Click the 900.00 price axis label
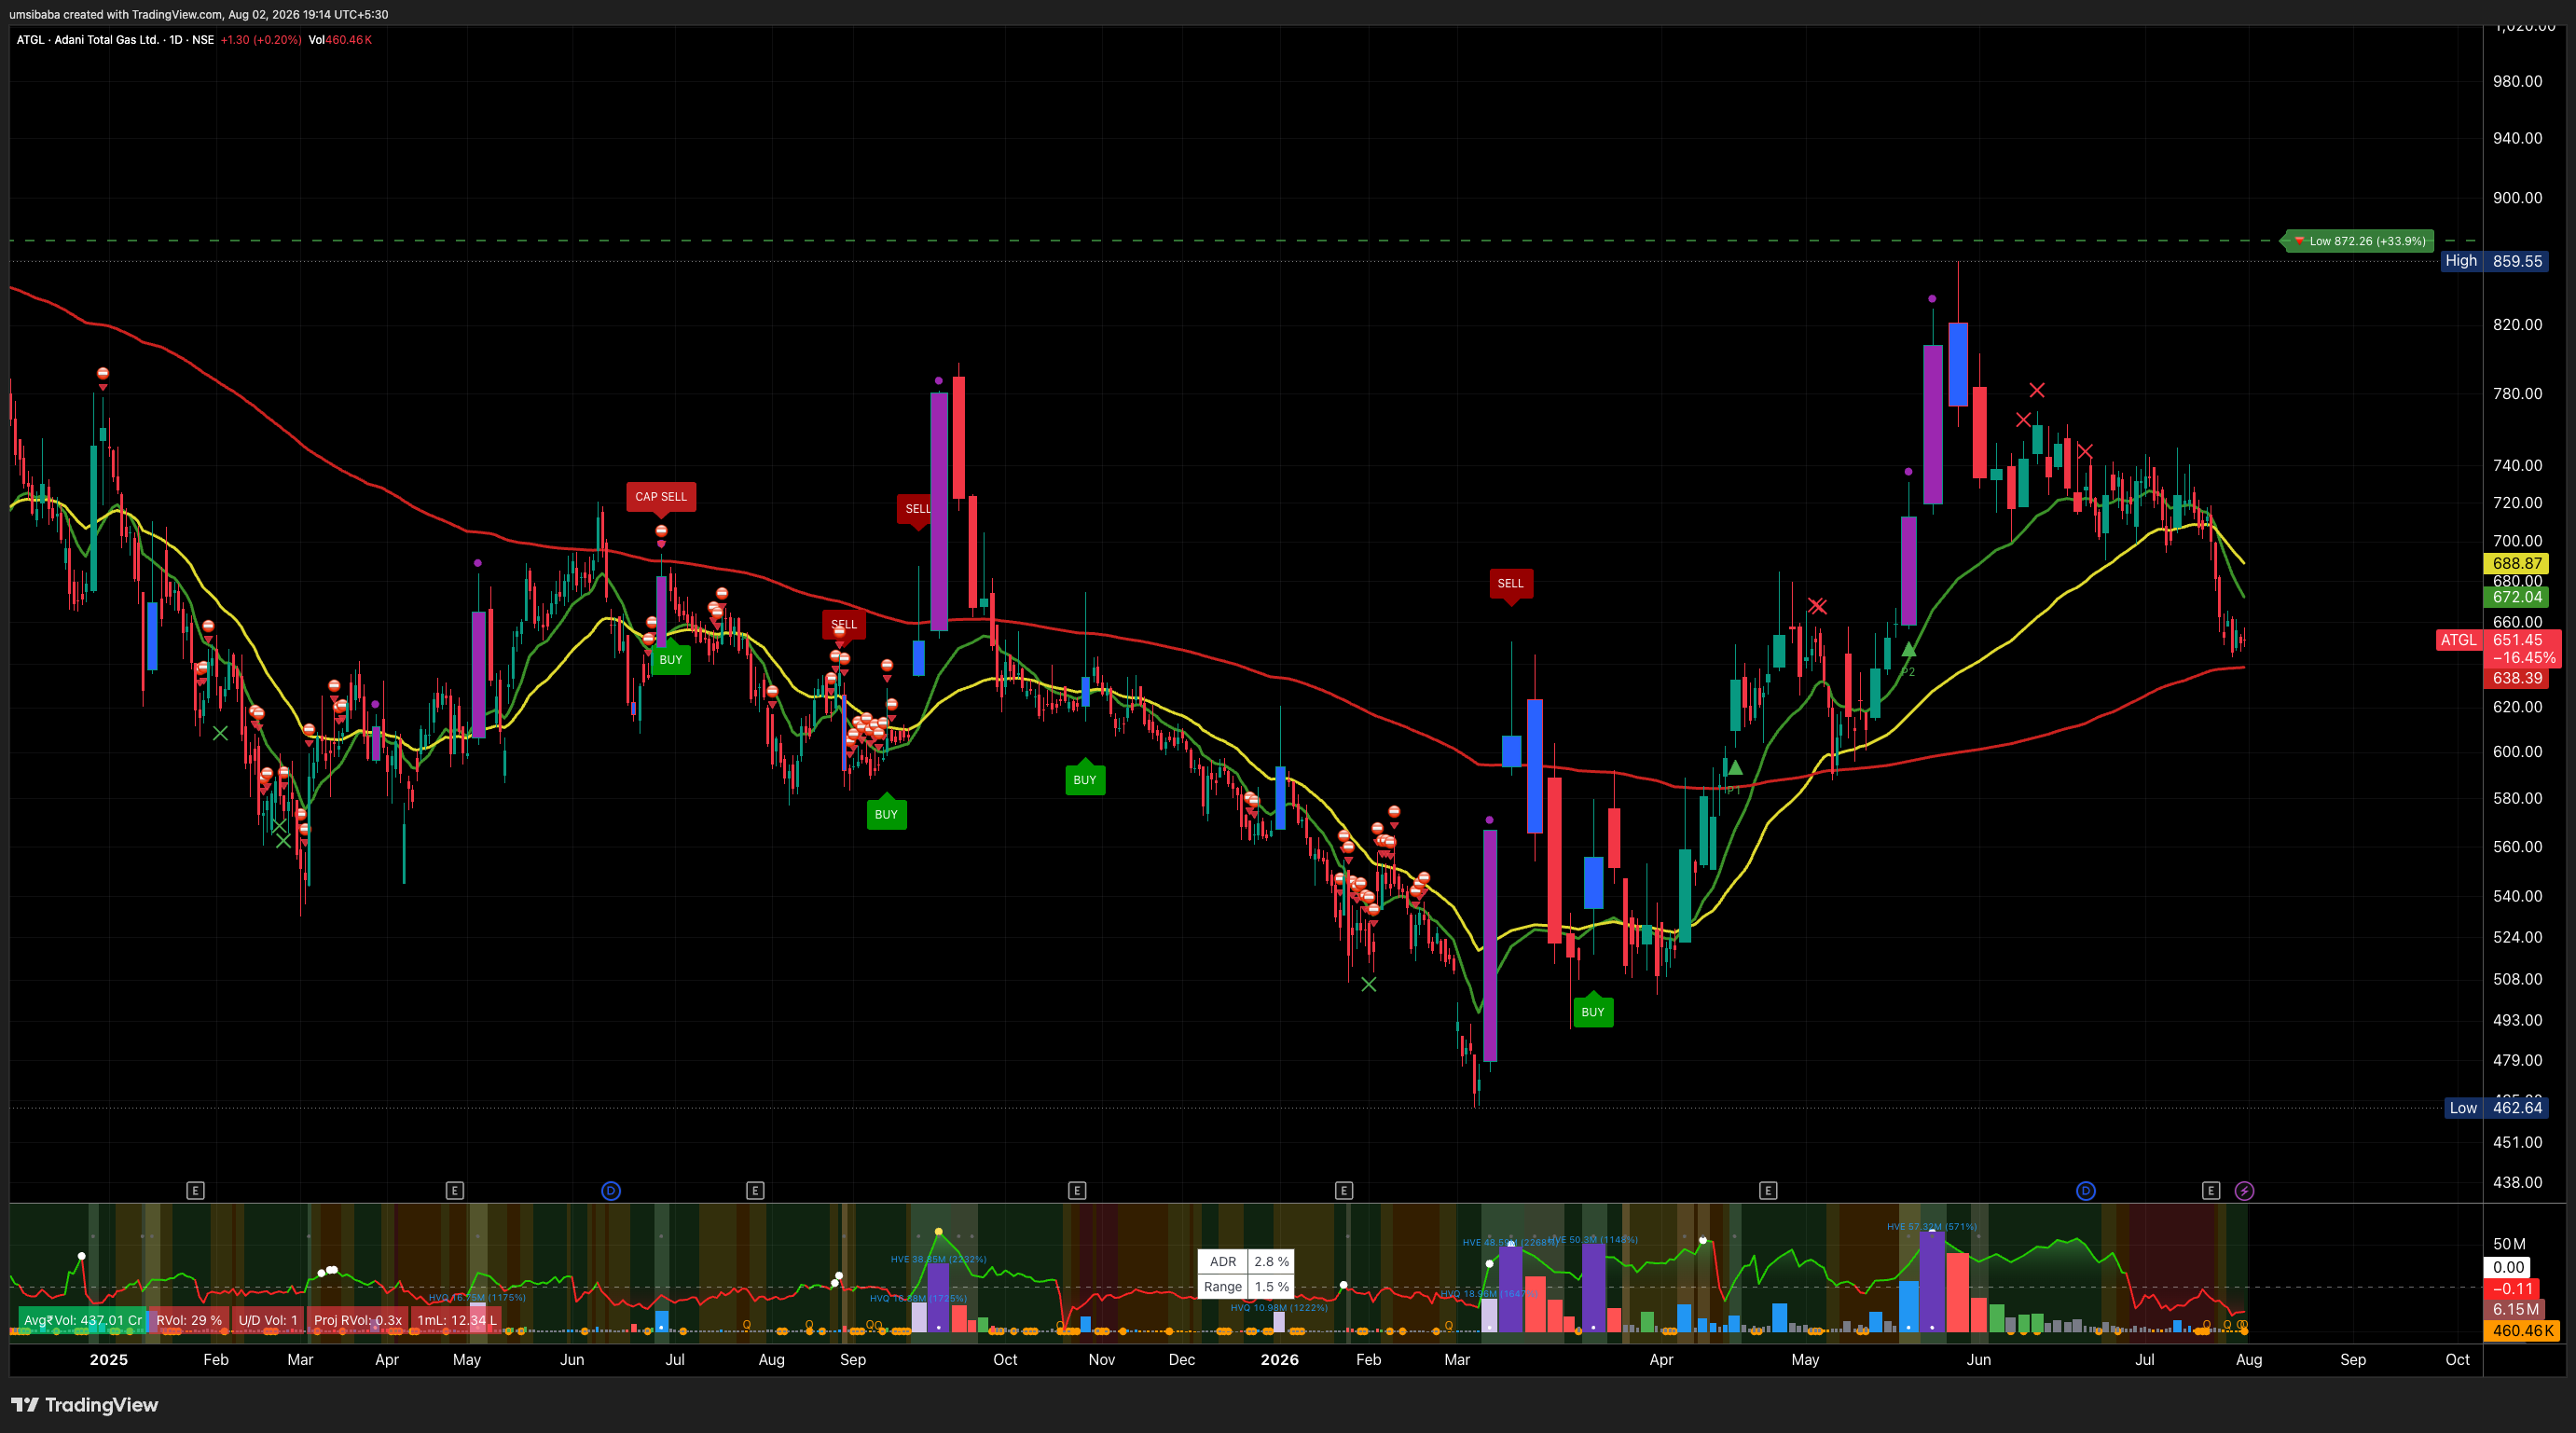Viewport: 2576px width, 1433px height. 2517,197
